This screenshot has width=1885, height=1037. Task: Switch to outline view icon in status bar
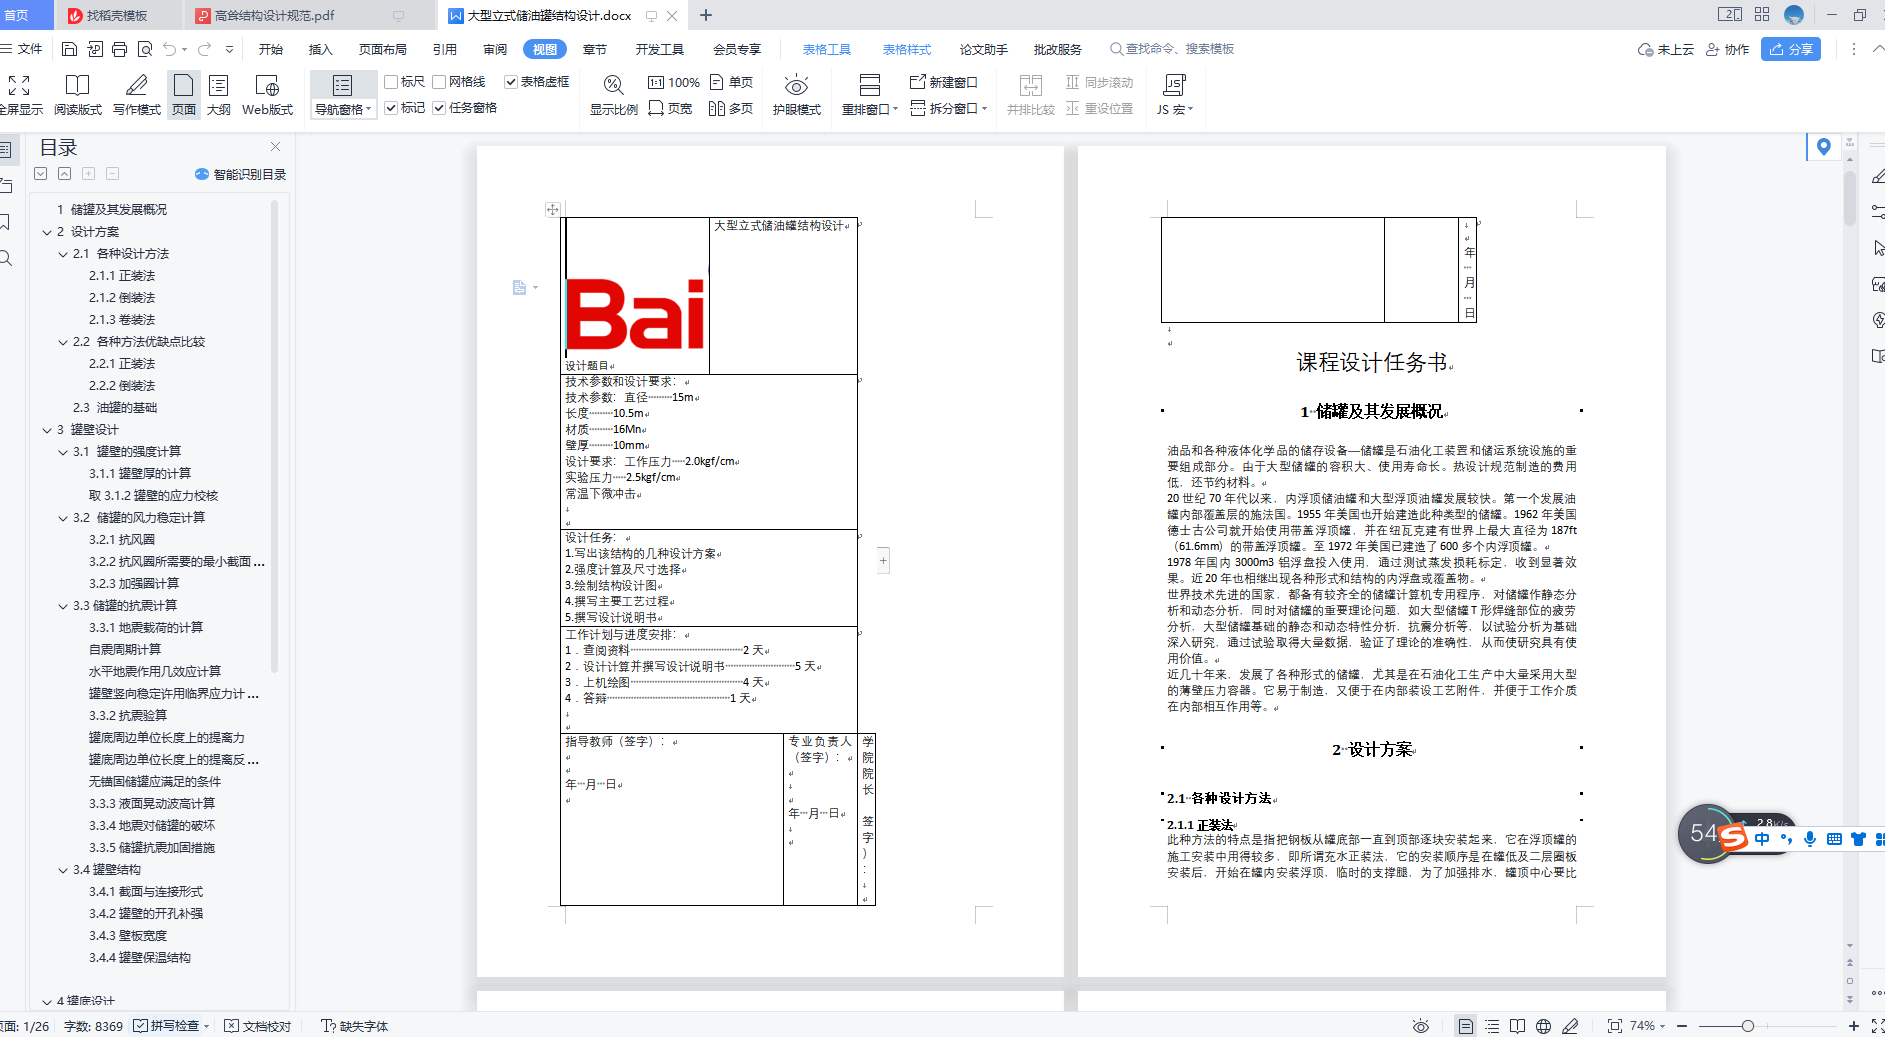tap(1492, 1026)
